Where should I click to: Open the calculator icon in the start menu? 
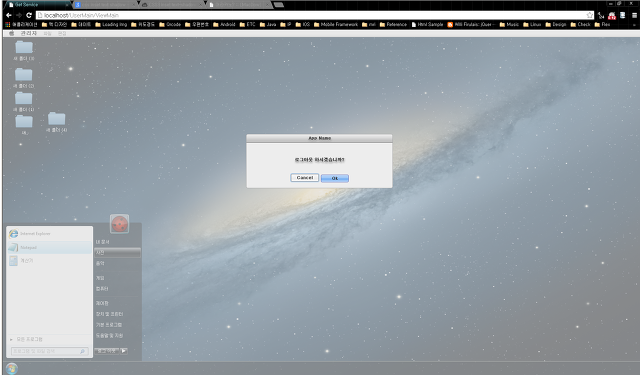point(13,260)
